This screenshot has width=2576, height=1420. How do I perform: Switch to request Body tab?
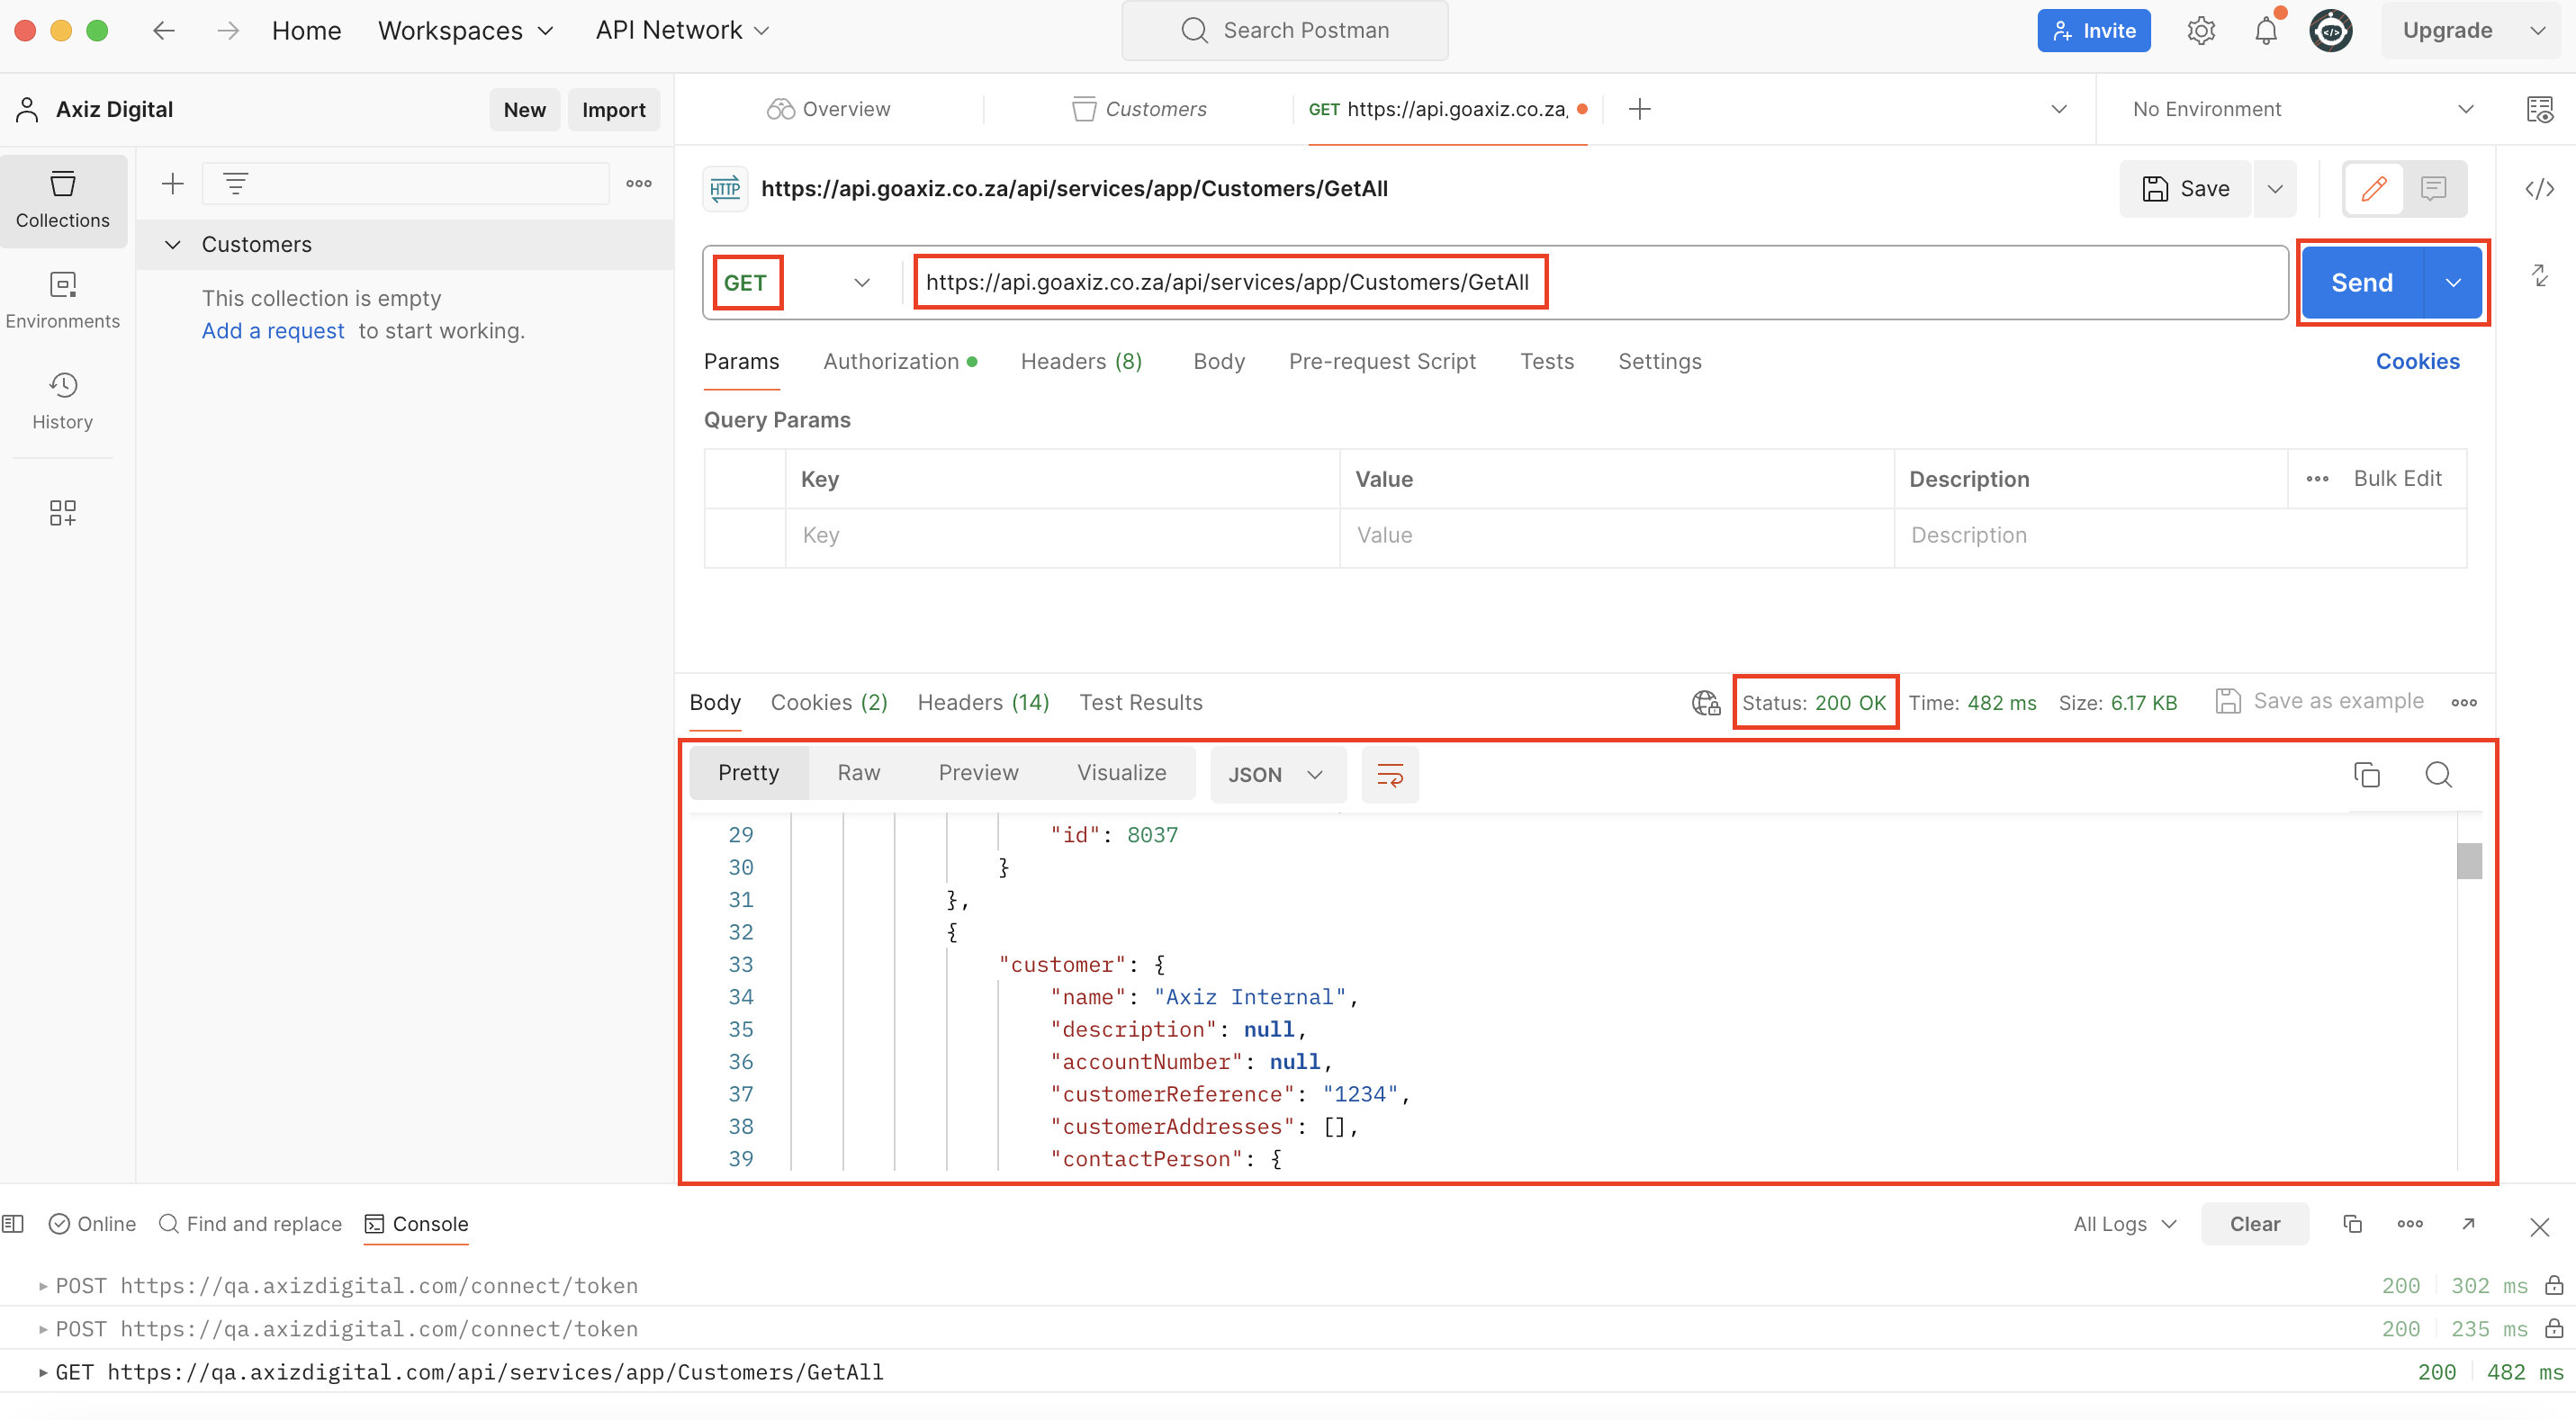(1219, 362)
